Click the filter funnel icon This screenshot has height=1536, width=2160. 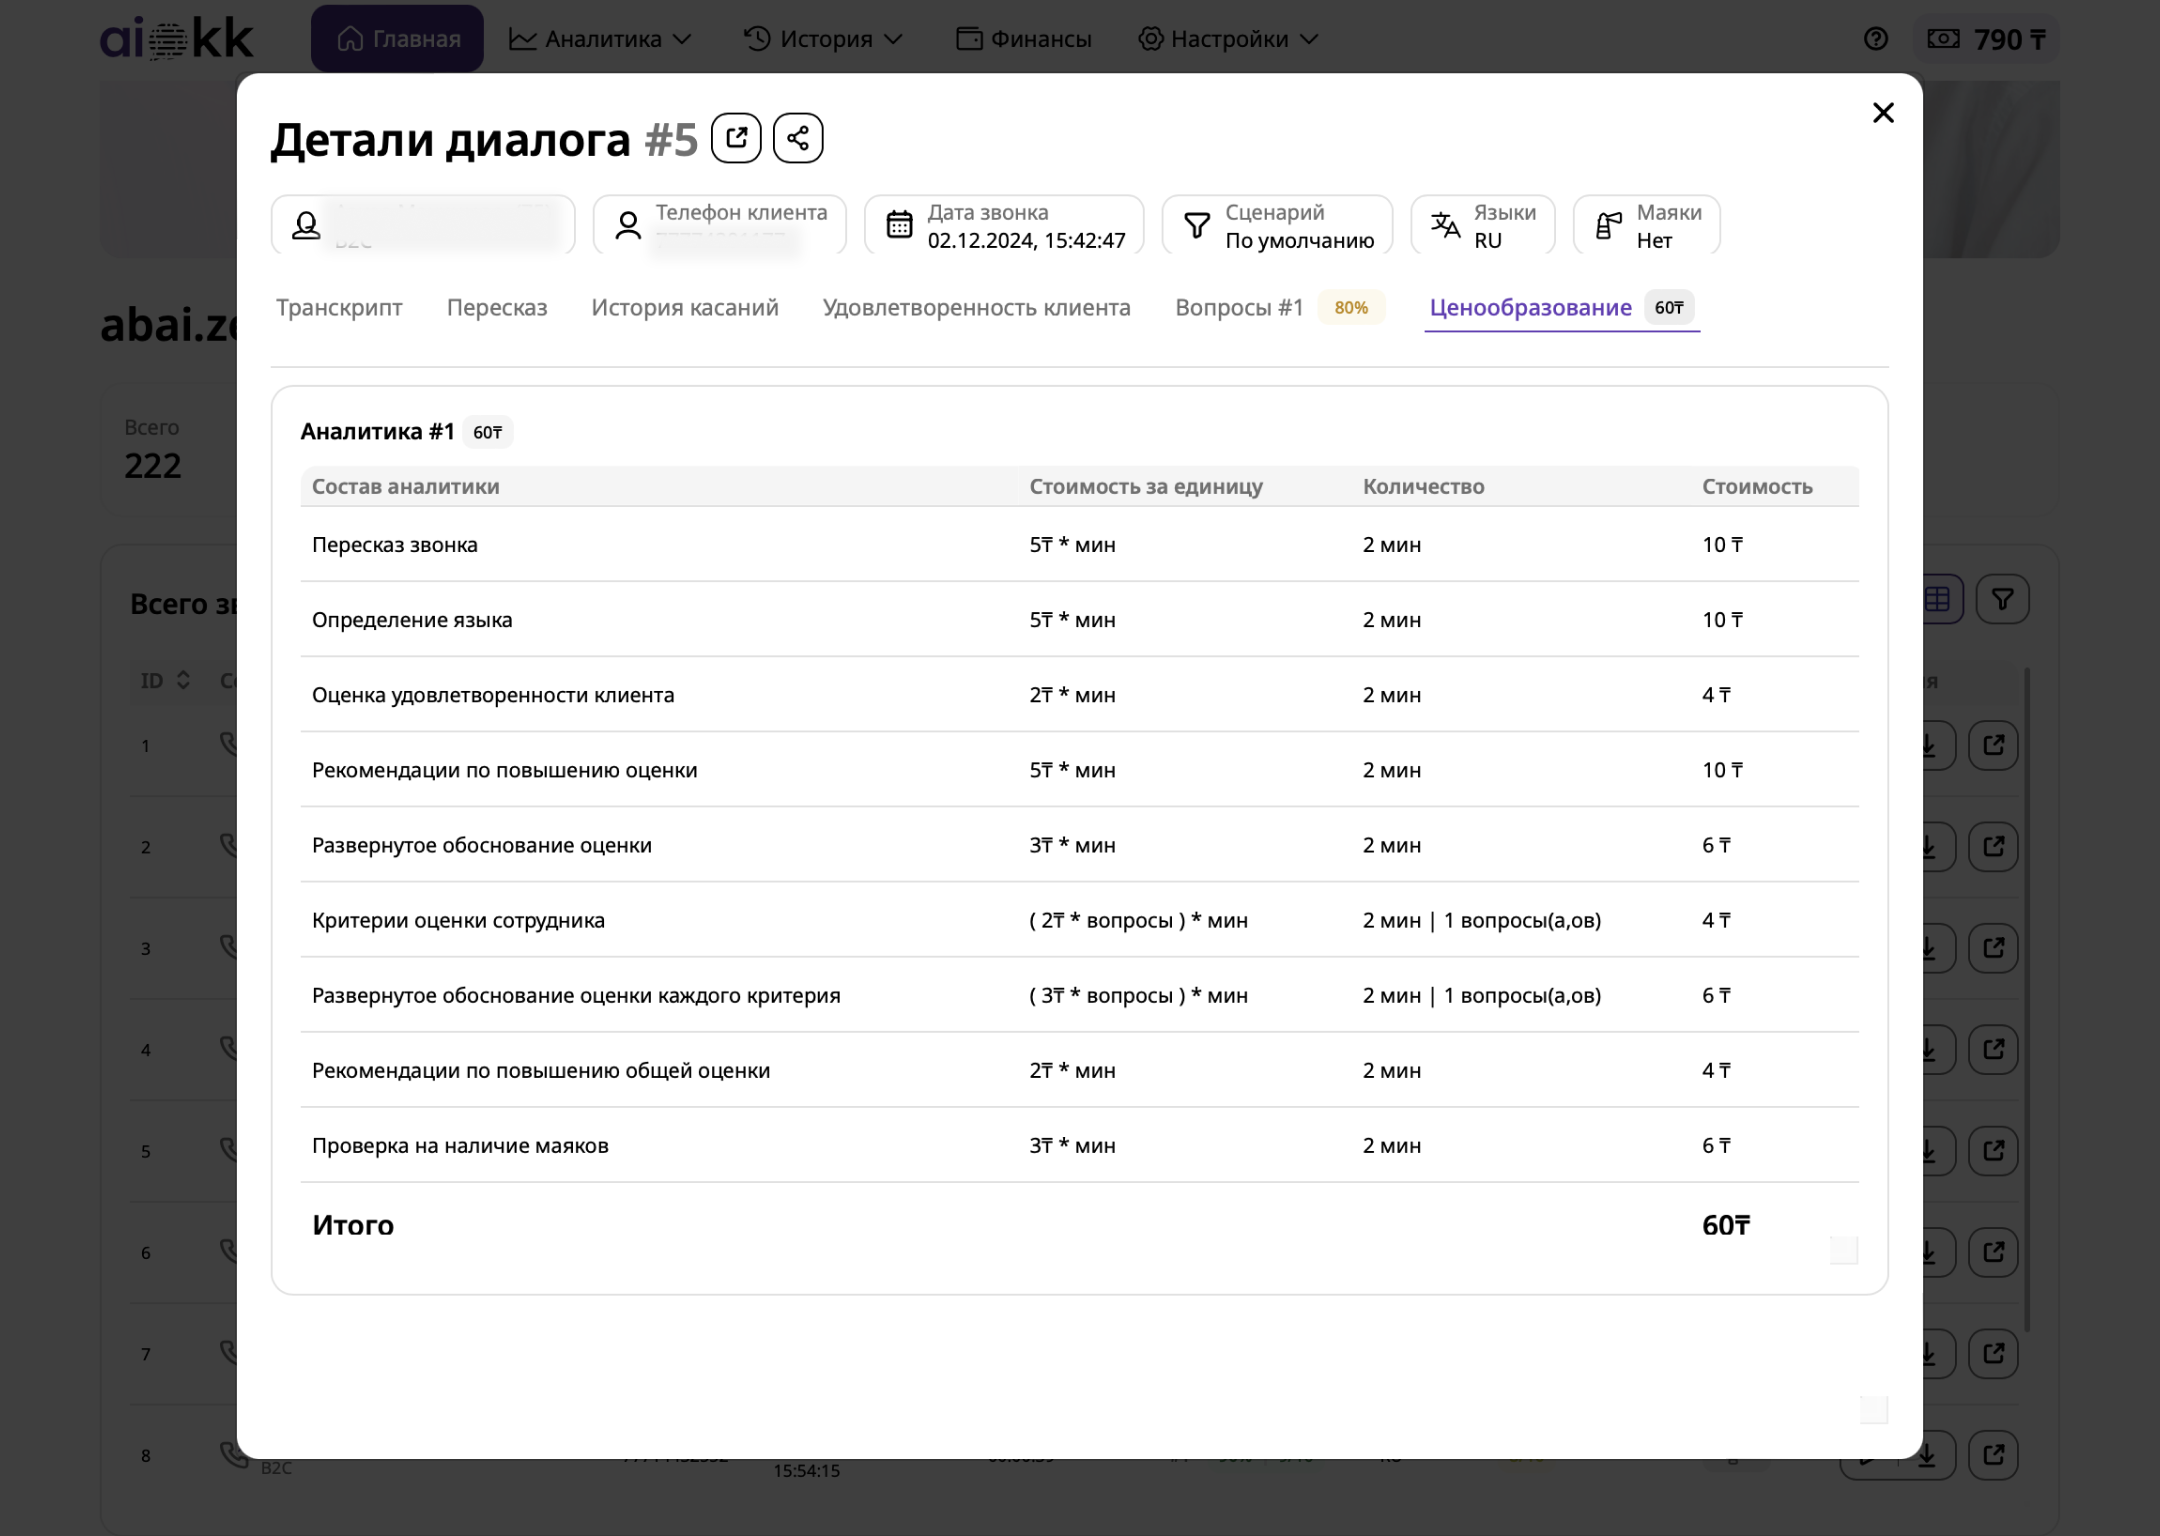point(2002,599)
